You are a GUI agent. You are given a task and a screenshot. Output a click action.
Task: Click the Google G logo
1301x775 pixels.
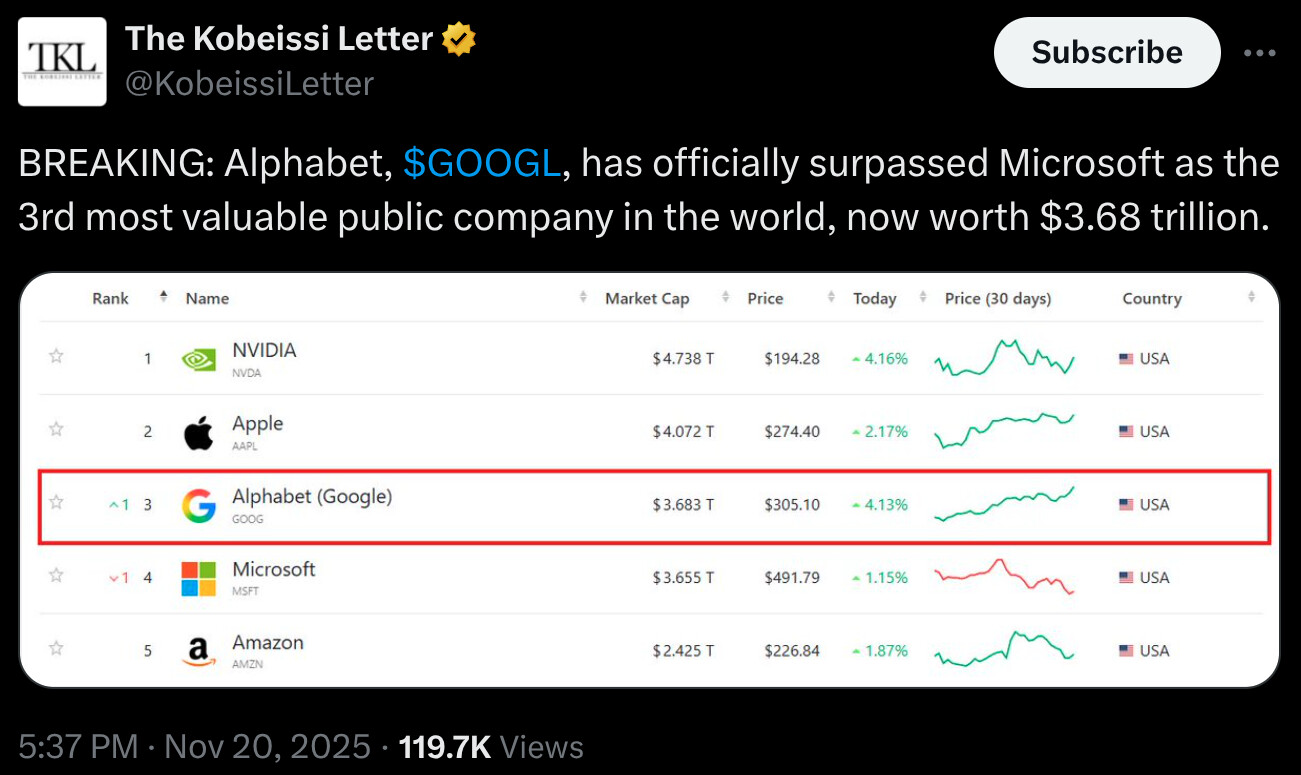198,506
